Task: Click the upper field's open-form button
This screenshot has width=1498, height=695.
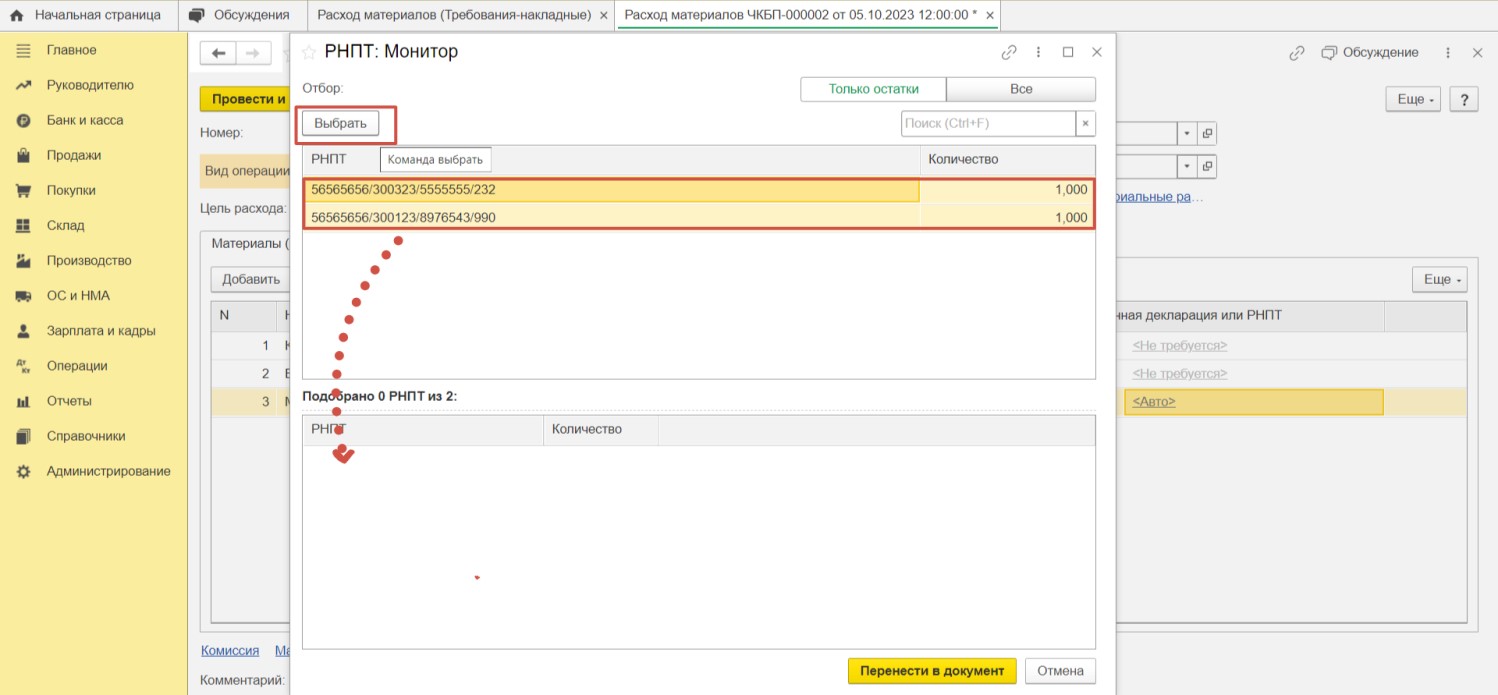Action: pyautogui.click(x=1207, y=134)
